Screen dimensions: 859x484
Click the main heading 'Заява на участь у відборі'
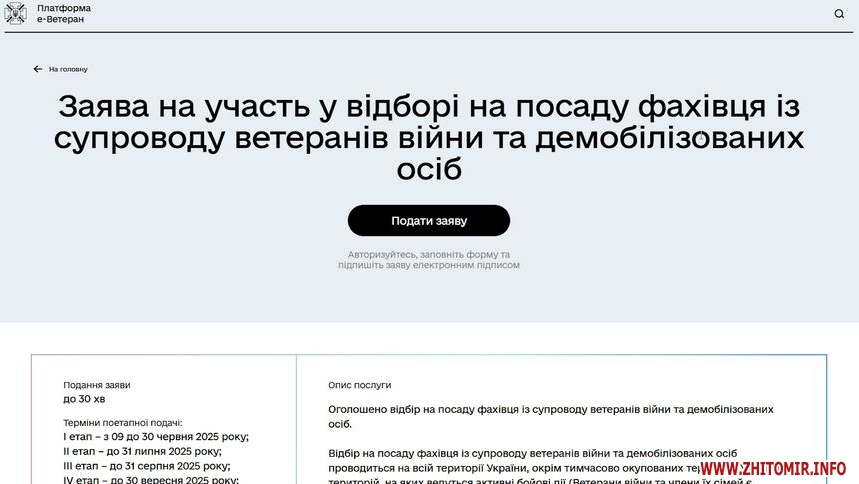tap(428, 137)
